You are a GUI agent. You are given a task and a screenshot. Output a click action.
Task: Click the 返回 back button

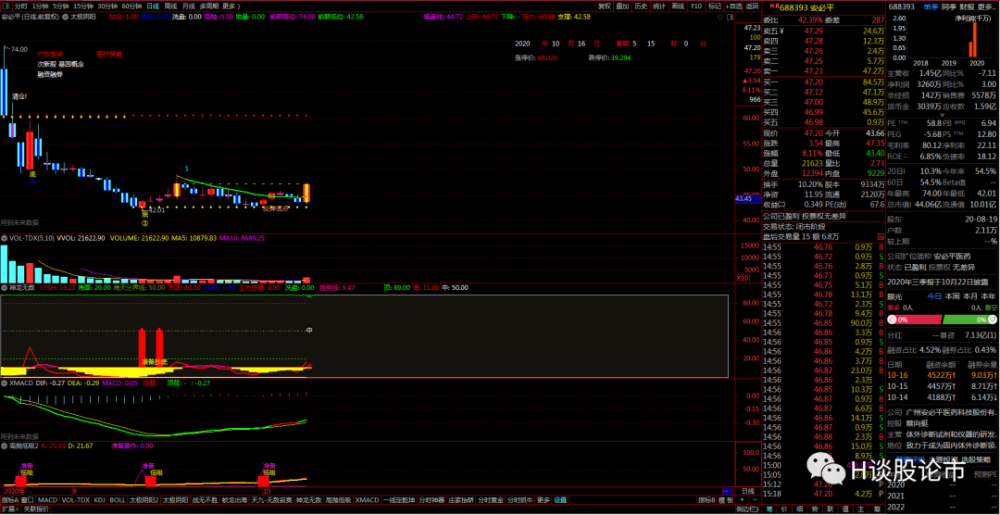[x=753, y=6]
